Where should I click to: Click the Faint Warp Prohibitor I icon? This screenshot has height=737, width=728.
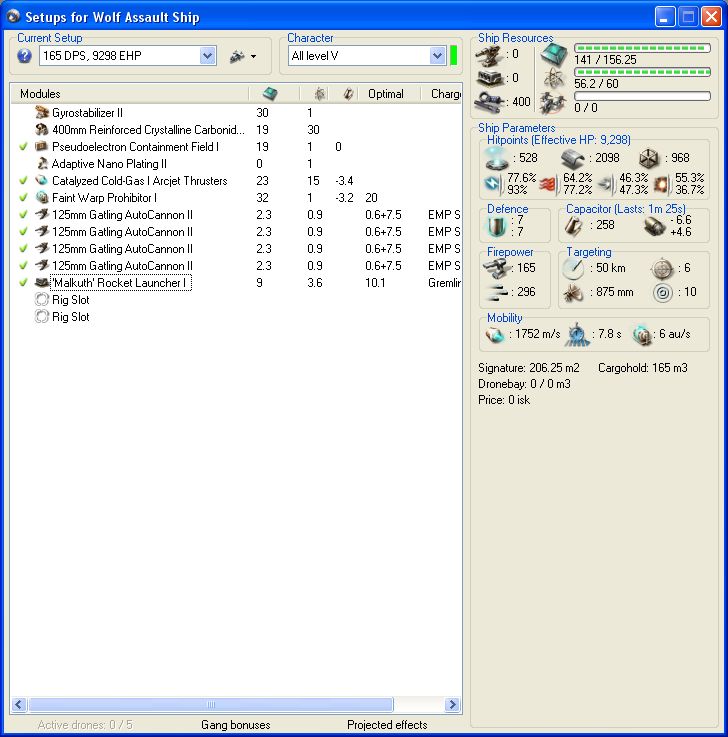click(42, 197)
